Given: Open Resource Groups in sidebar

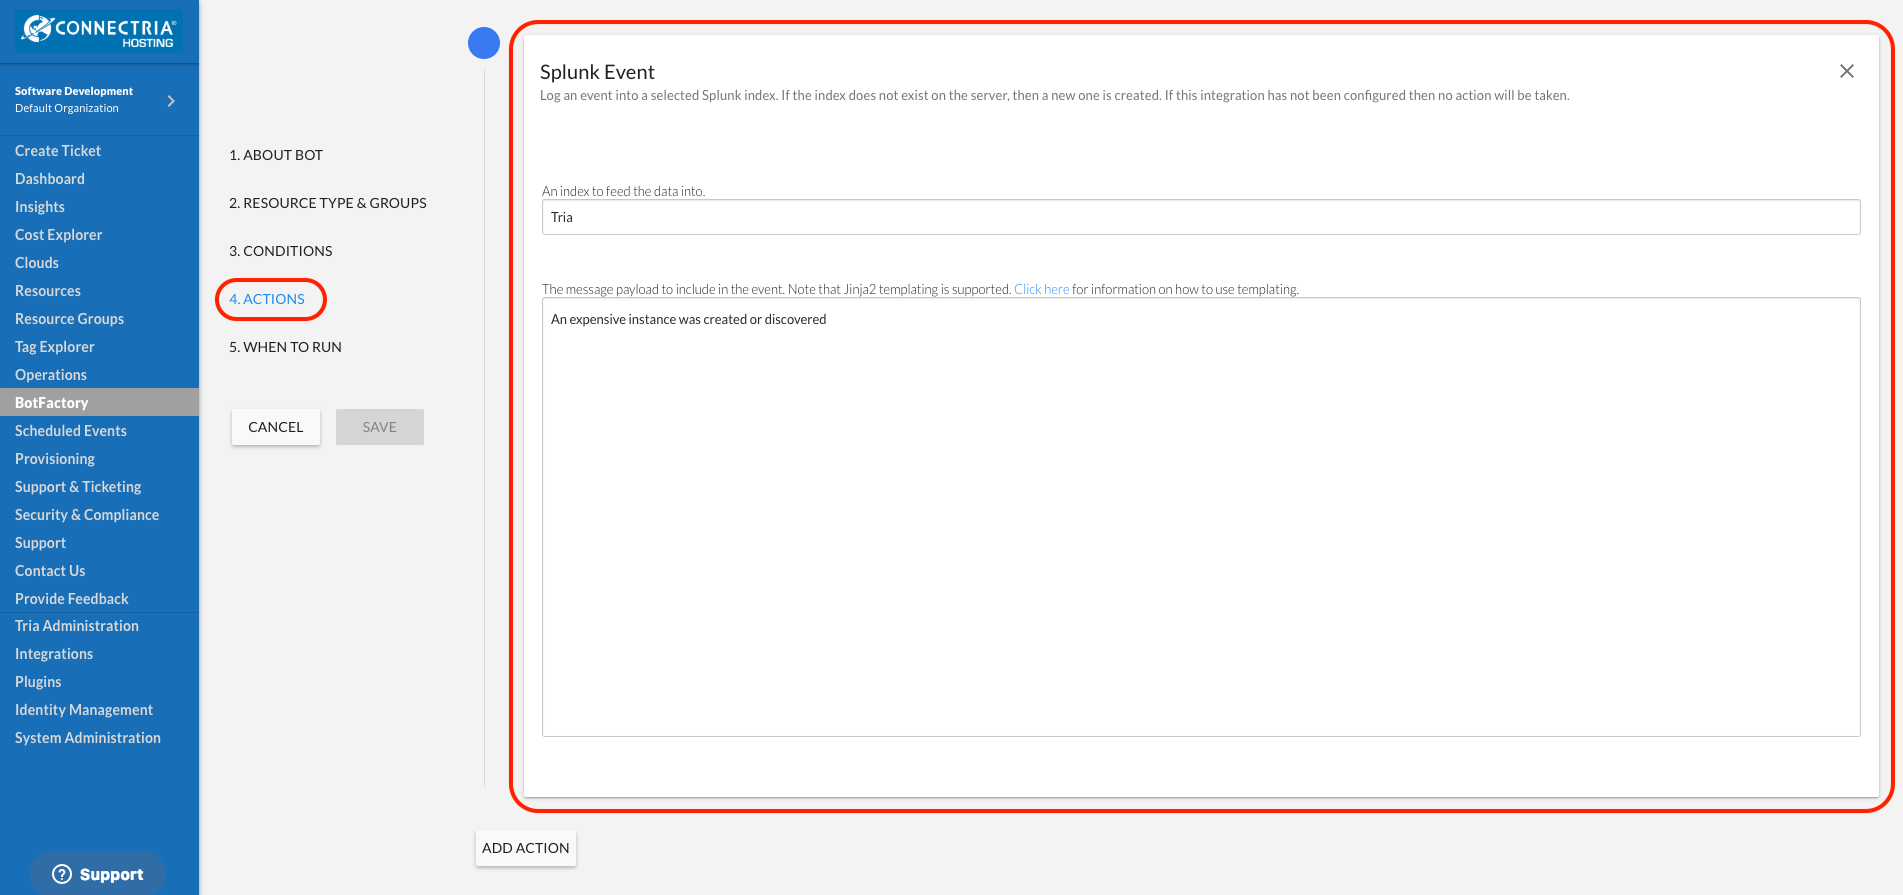Looking at the screenshot, I should click(x=70, y=319).
